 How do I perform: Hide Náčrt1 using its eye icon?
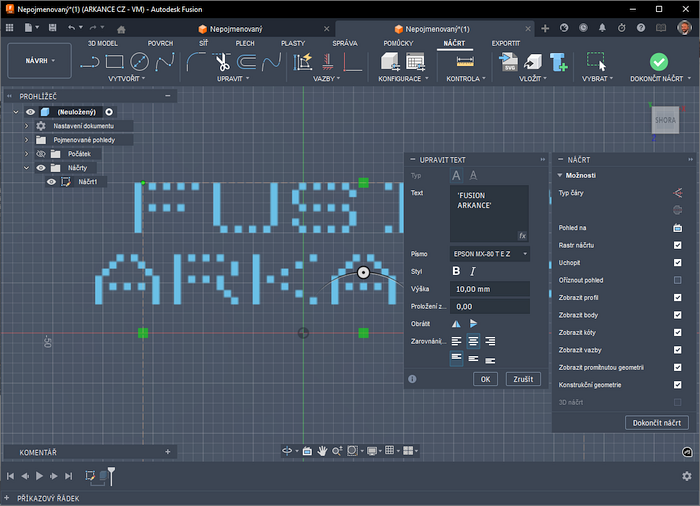[51, 182]
